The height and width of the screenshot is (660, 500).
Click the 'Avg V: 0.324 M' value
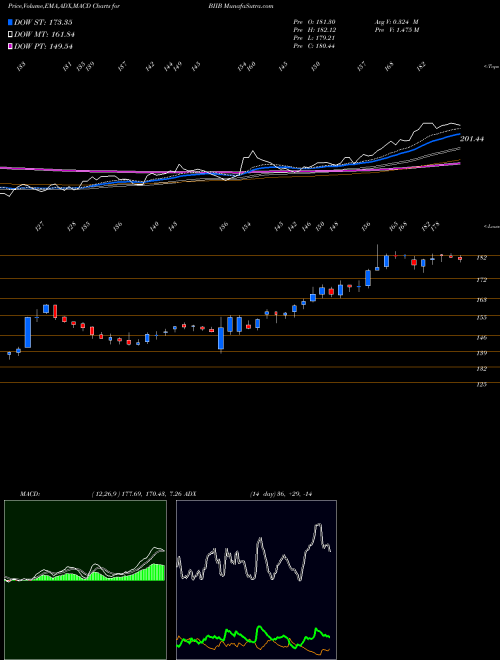[396, 22]
